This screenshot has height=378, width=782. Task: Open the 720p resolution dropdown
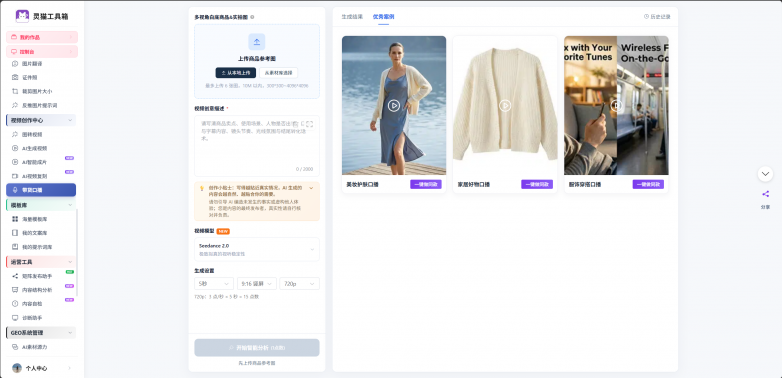coord(299,284)
